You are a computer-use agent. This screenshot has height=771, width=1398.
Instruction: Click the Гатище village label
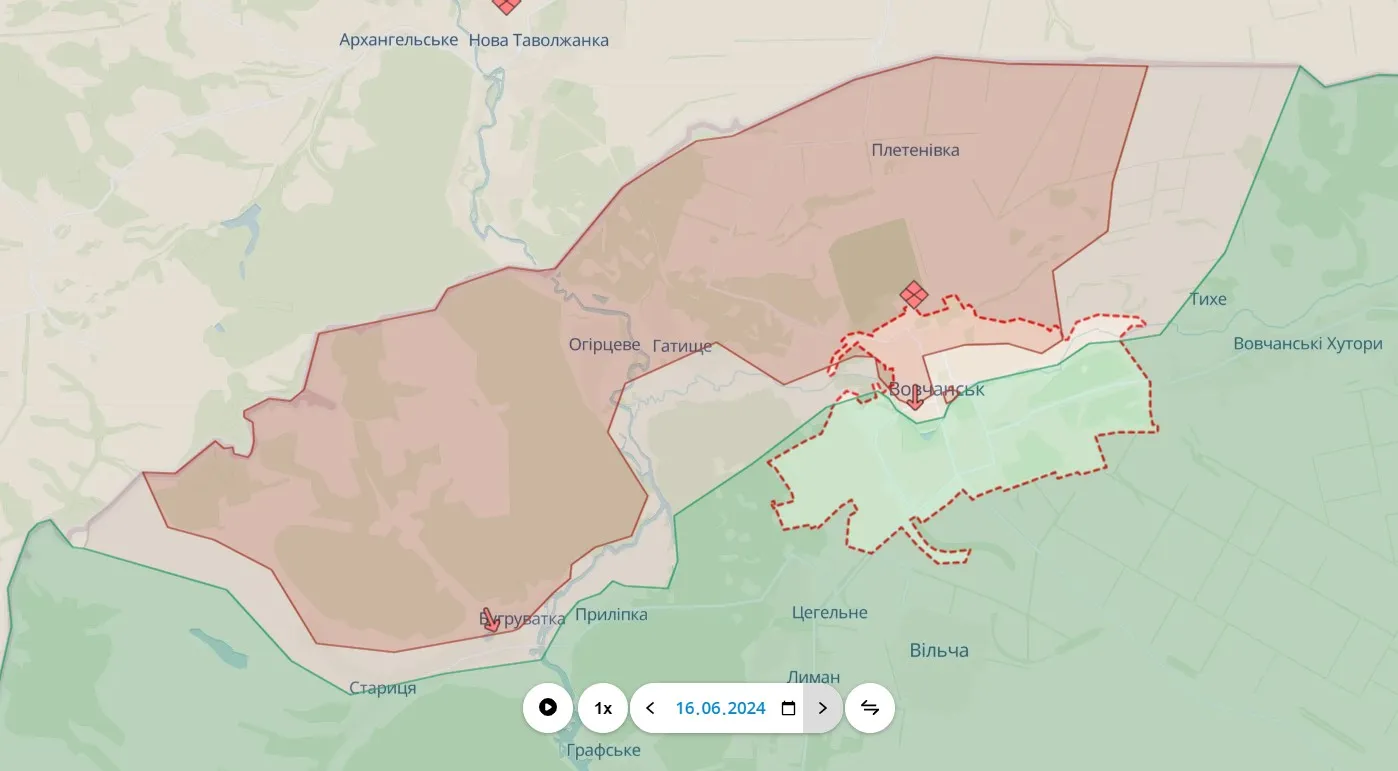683,343
